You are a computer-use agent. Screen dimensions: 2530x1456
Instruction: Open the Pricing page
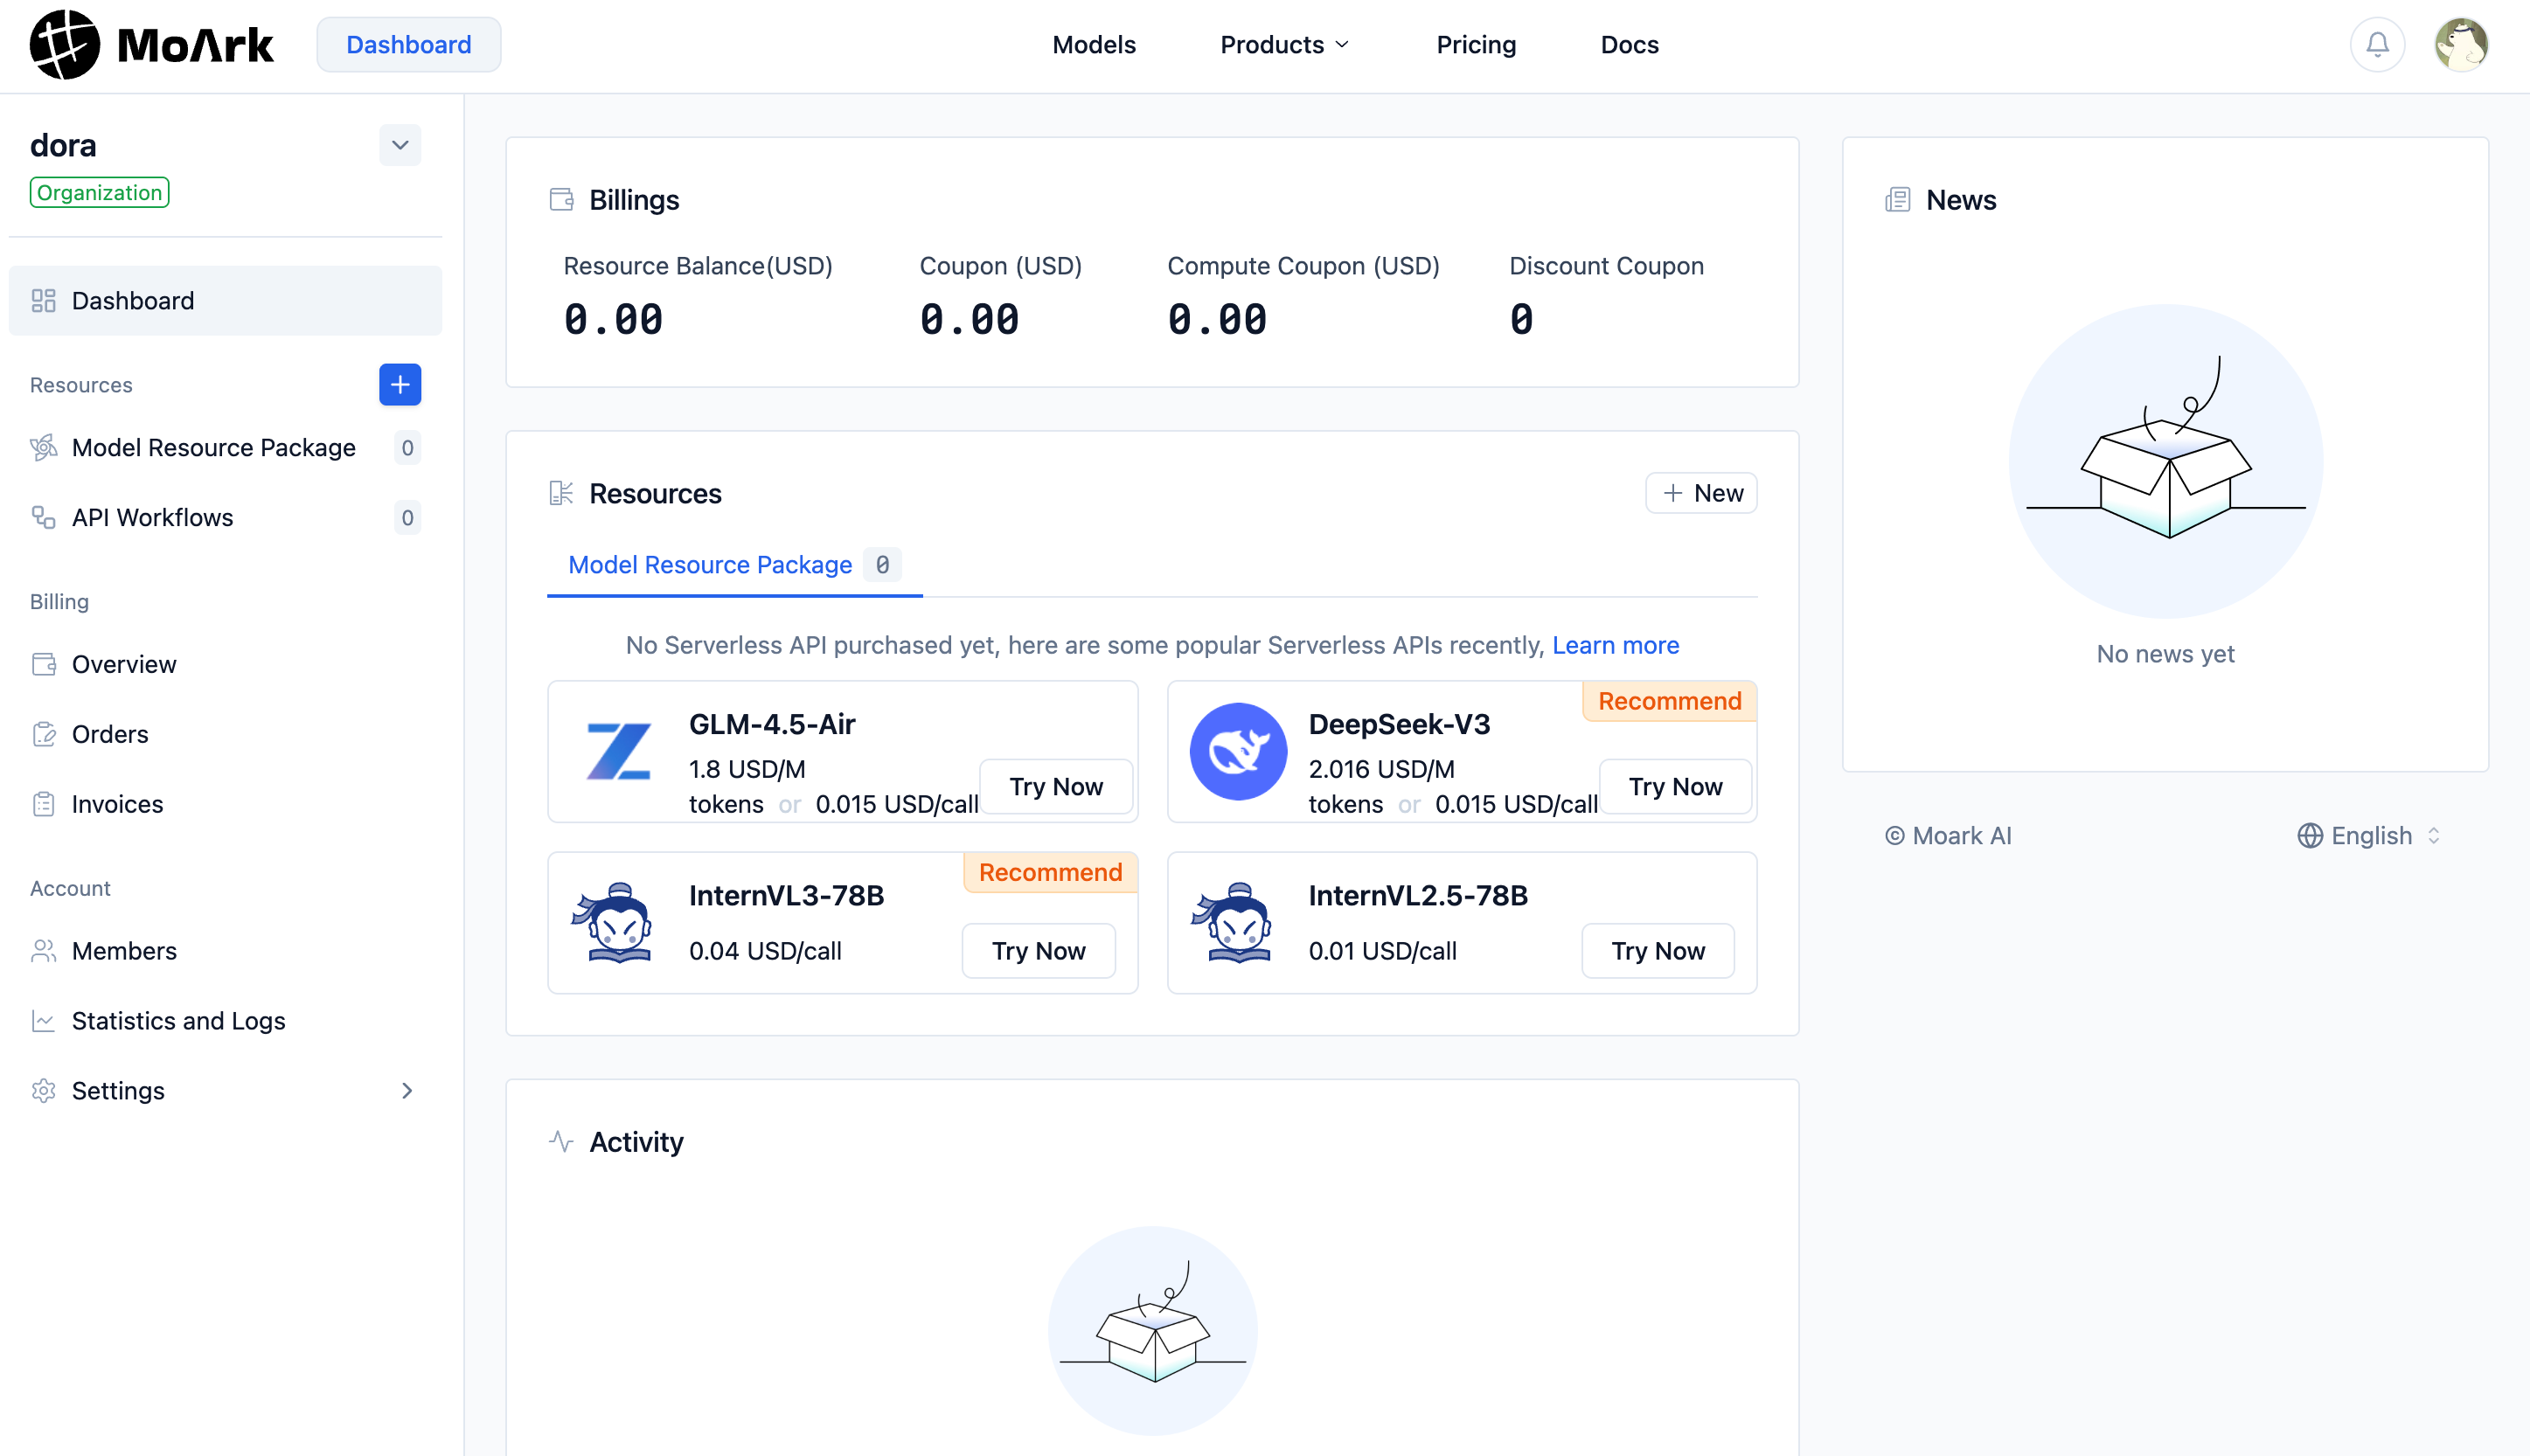tap(1476, 44)
